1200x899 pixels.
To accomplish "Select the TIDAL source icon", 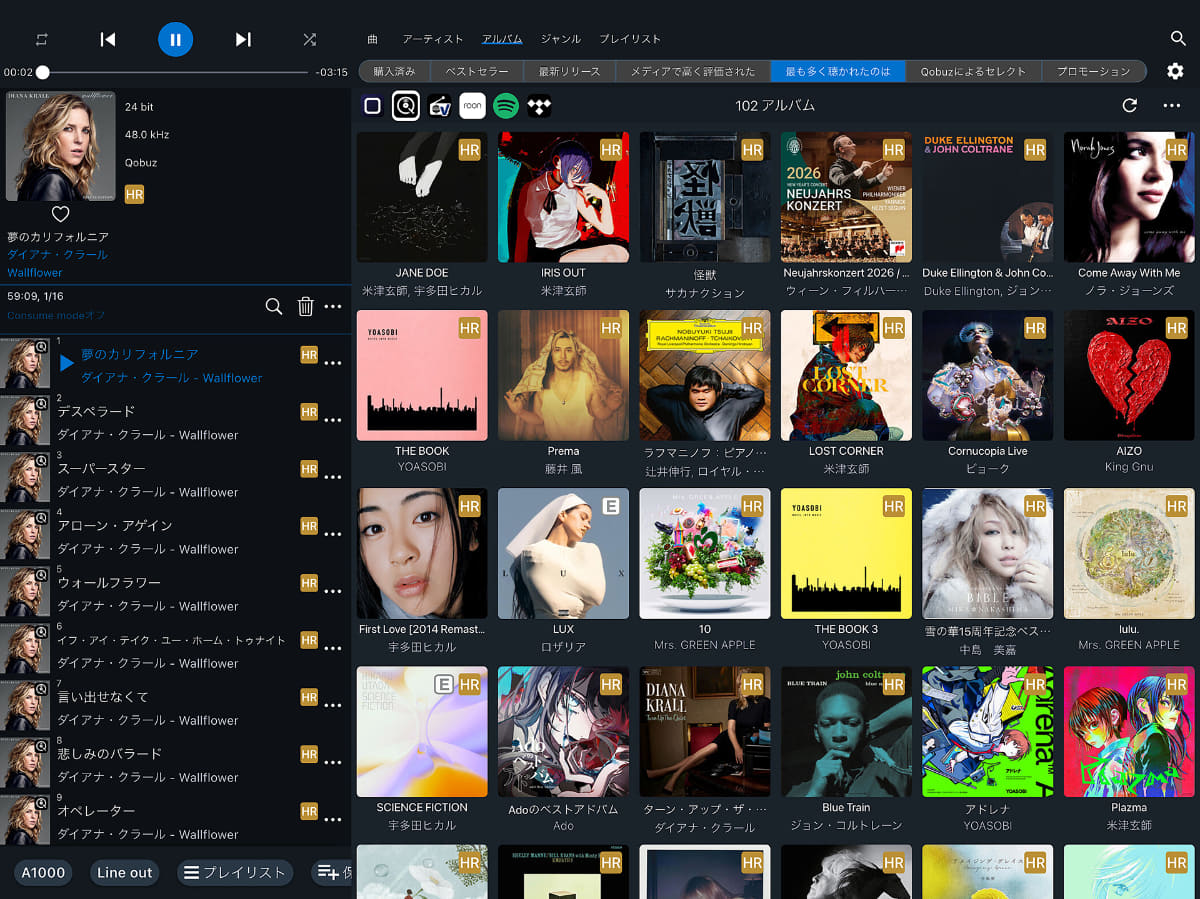I will (540, 105).
